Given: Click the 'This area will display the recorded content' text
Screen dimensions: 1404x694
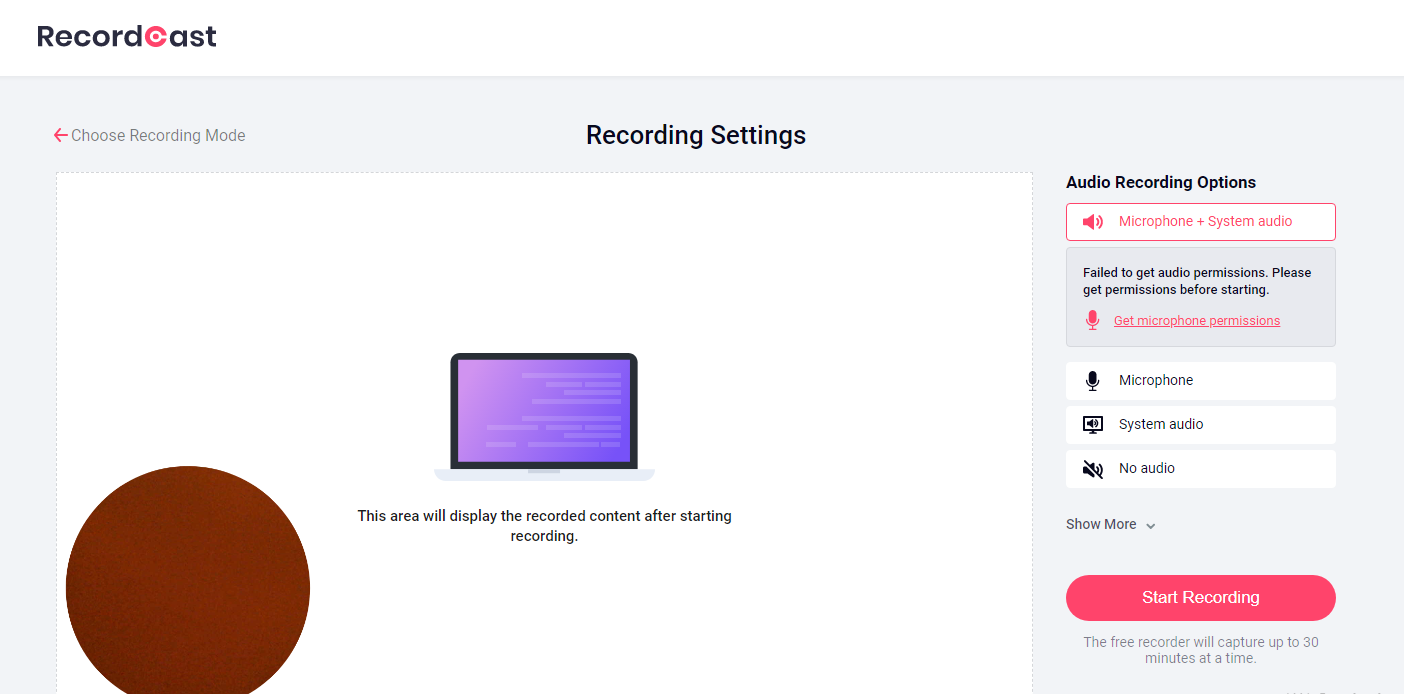Looking at the screenshot, I should pos(545,526).
